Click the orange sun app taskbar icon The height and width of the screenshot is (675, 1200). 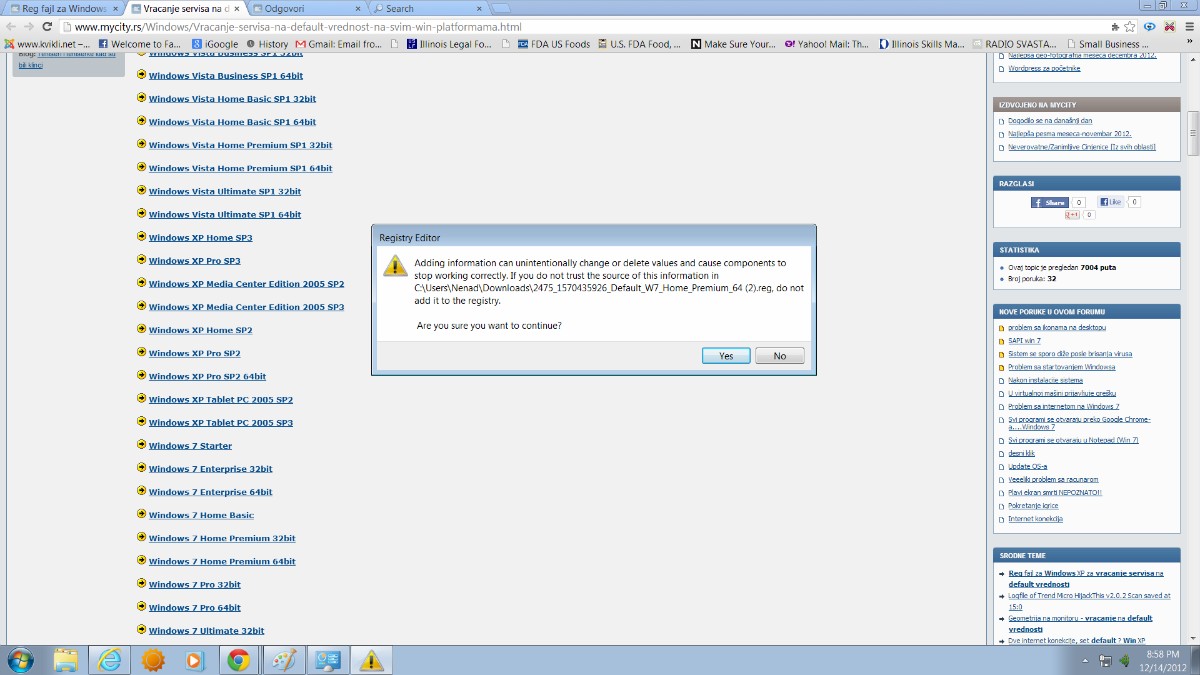pos(152,660)
